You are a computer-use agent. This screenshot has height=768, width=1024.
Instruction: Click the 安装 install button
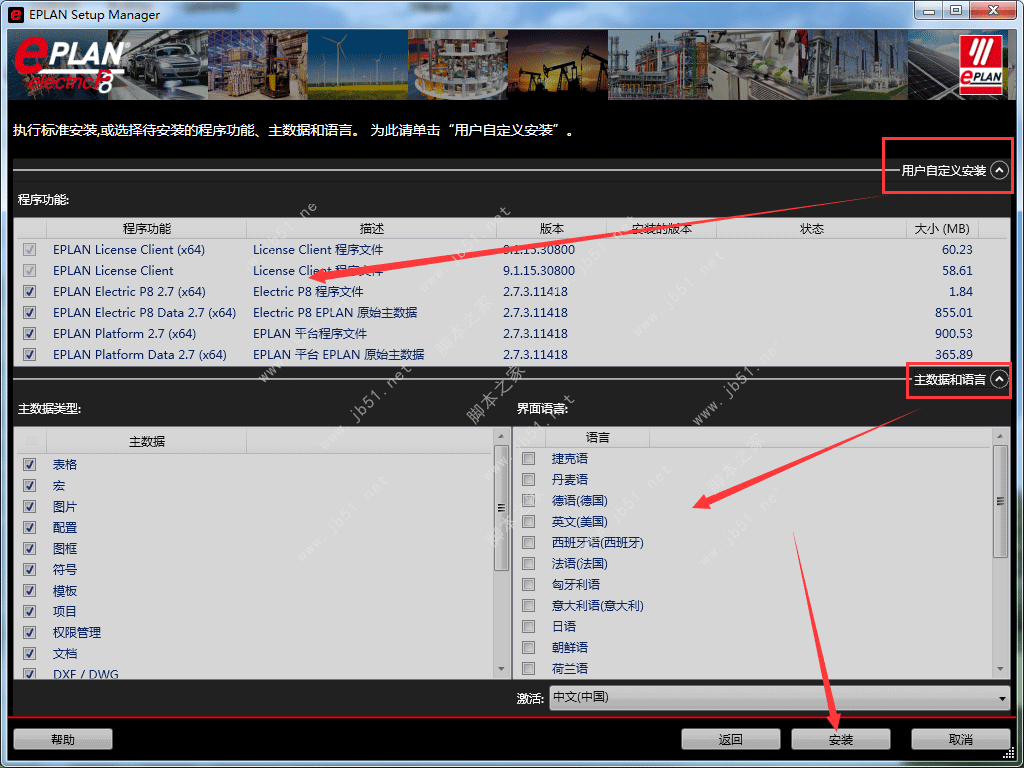(840, 739)
